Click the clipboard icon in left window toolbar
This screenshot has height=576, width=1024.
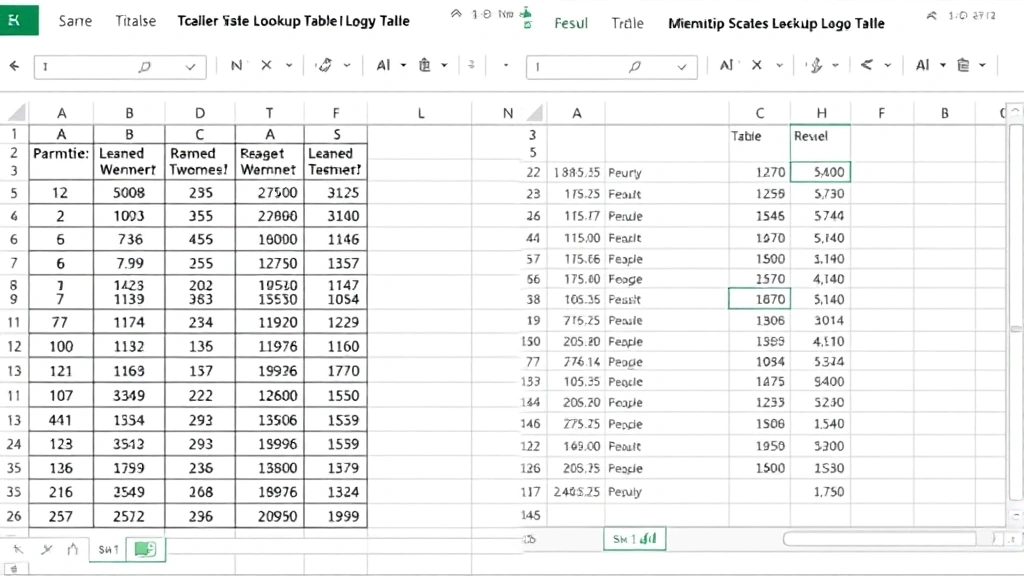(424, 66)
